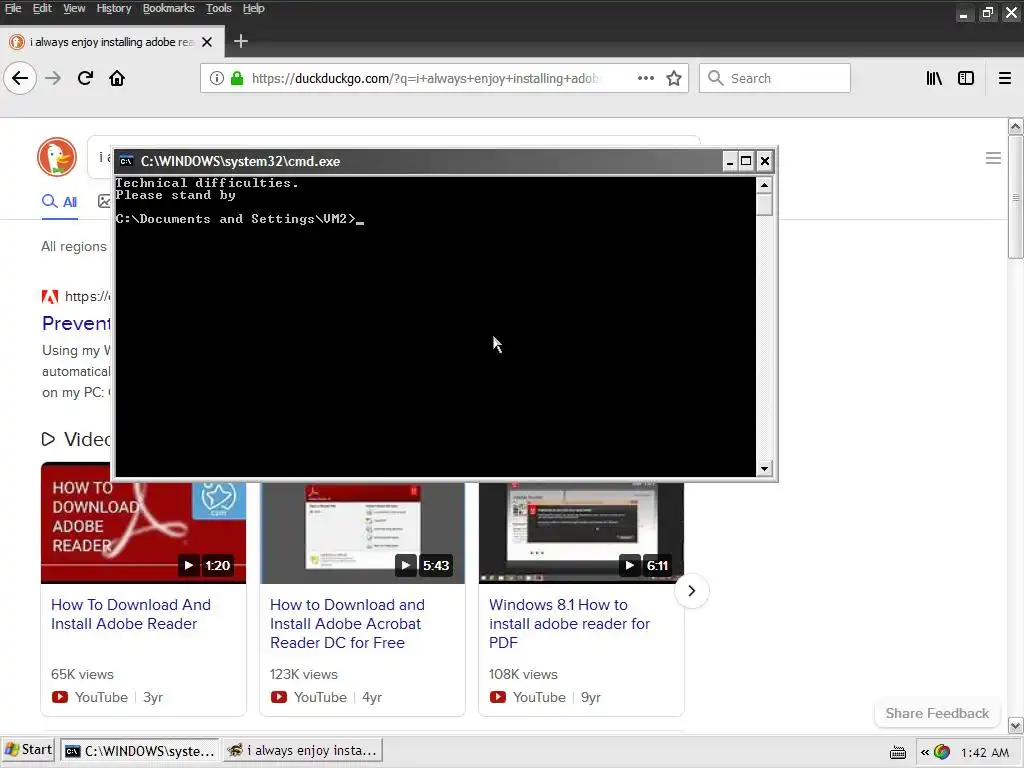Open page actions three-dot menu
Viewport: 1024px width, 768px height.
tap(646, 78)
